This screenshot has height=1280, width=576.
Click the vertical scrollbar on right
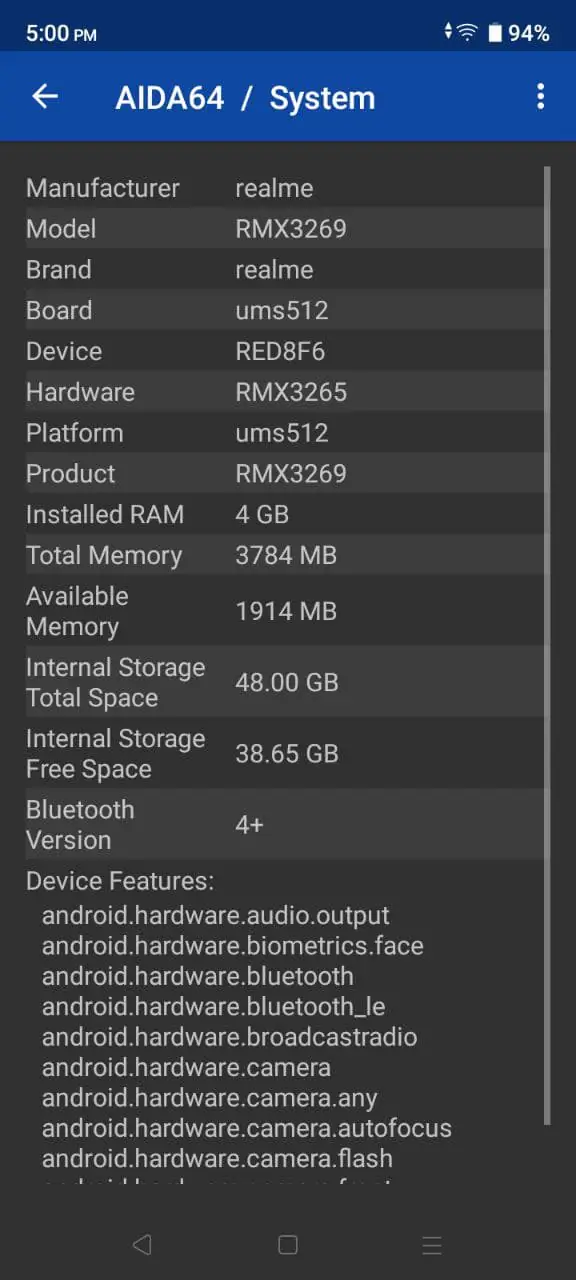pos(547,645)
